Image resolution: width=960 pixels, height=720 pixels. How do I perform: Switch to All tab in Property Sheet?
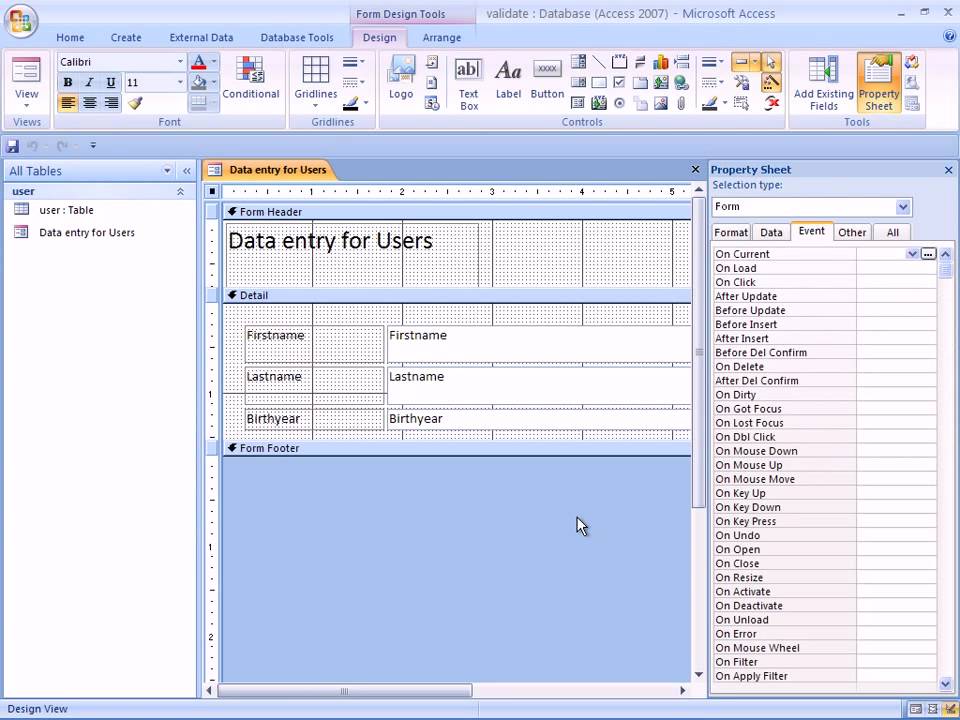click(x=892, y=233)
